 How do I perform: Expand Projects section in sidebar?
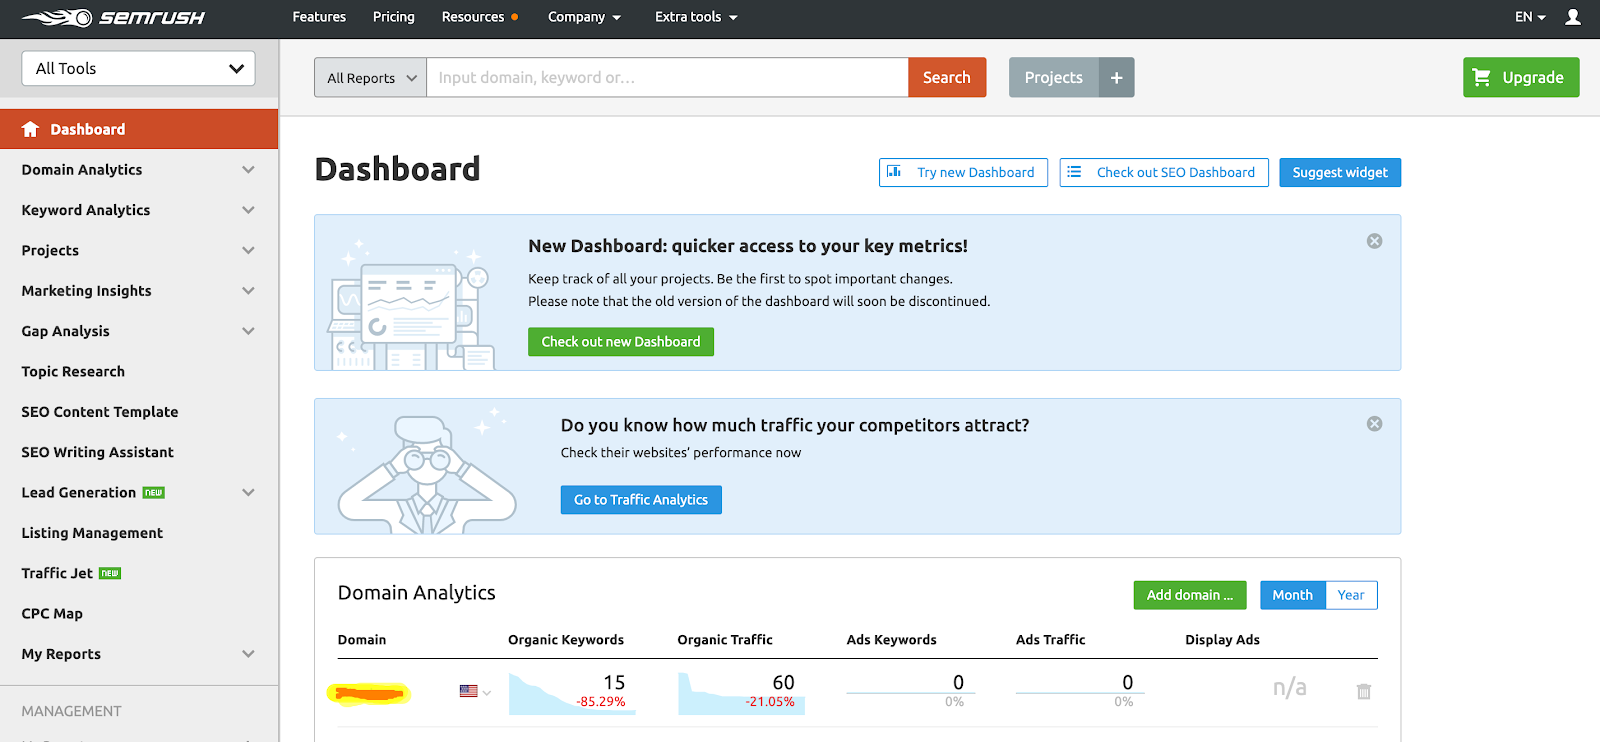pyautogui.click(x=248, y=250)
